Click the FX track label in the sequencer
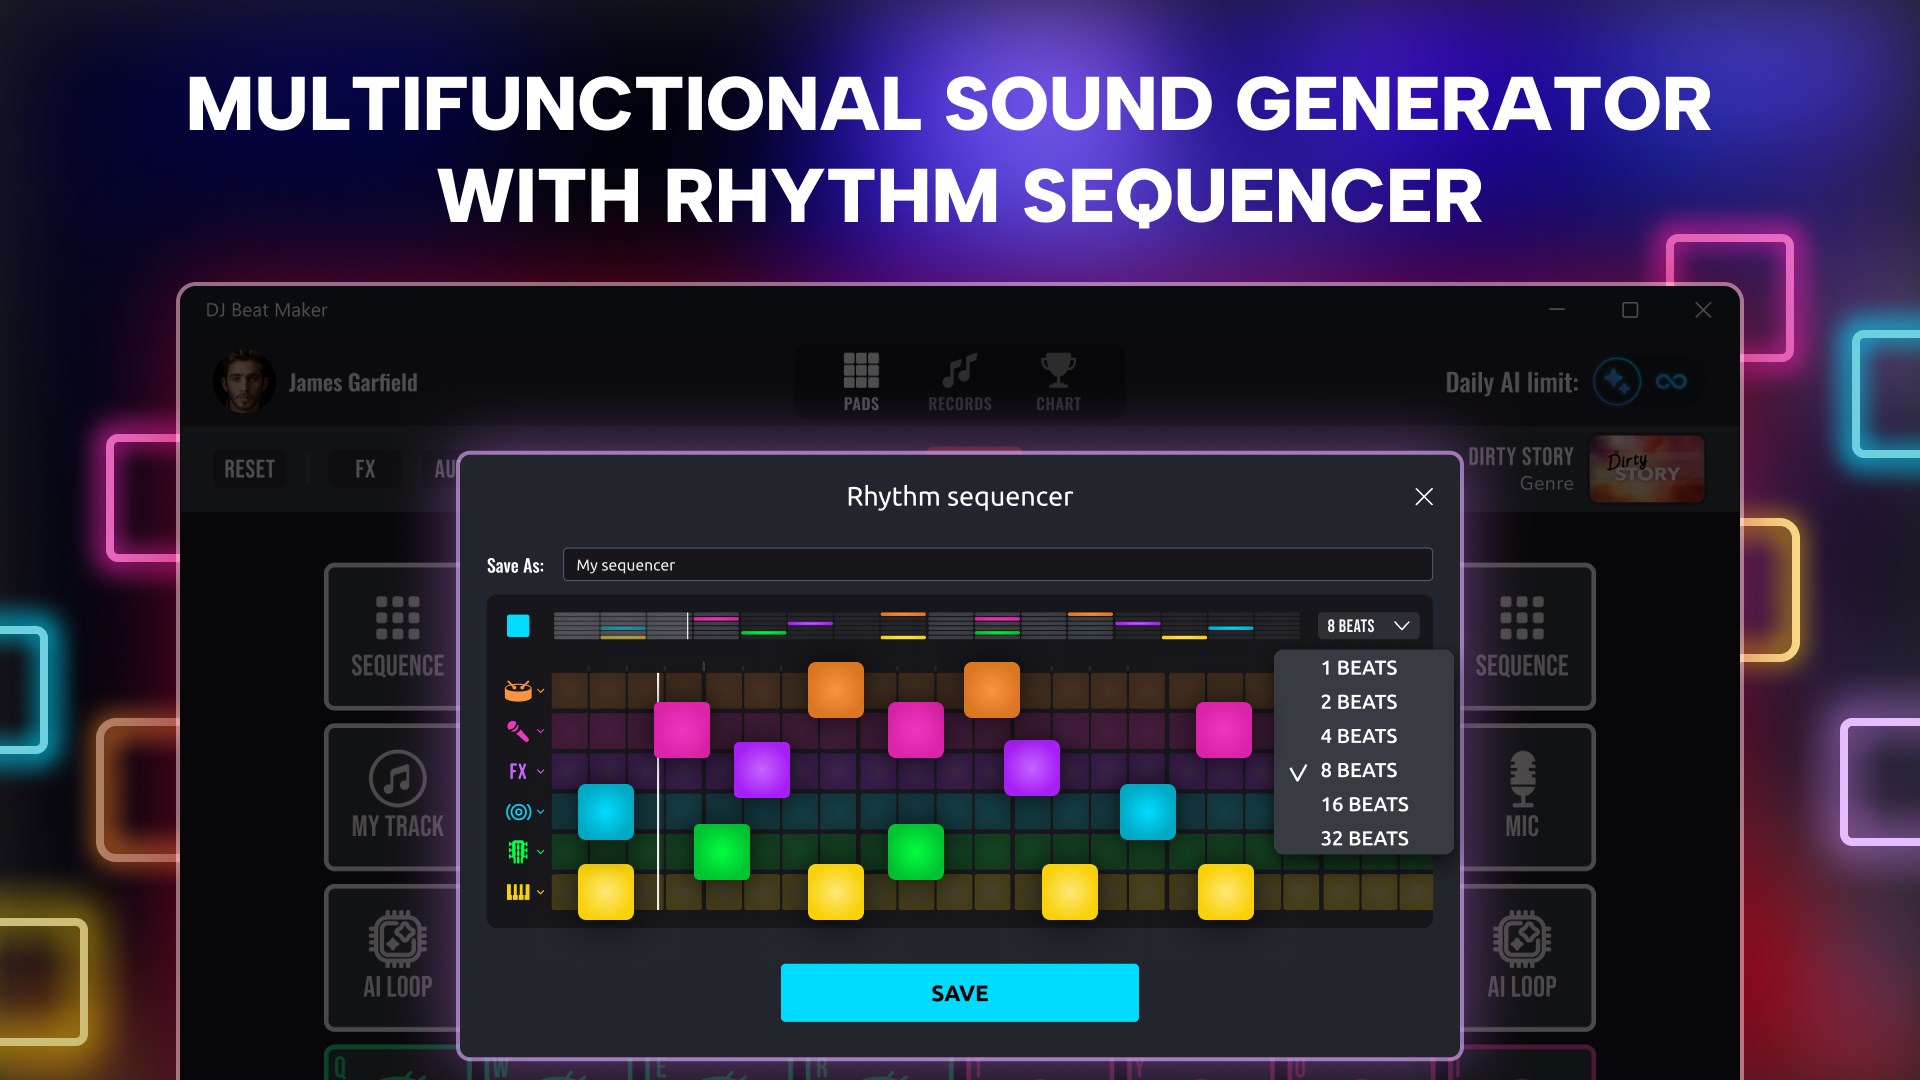 tap(517, 771)
